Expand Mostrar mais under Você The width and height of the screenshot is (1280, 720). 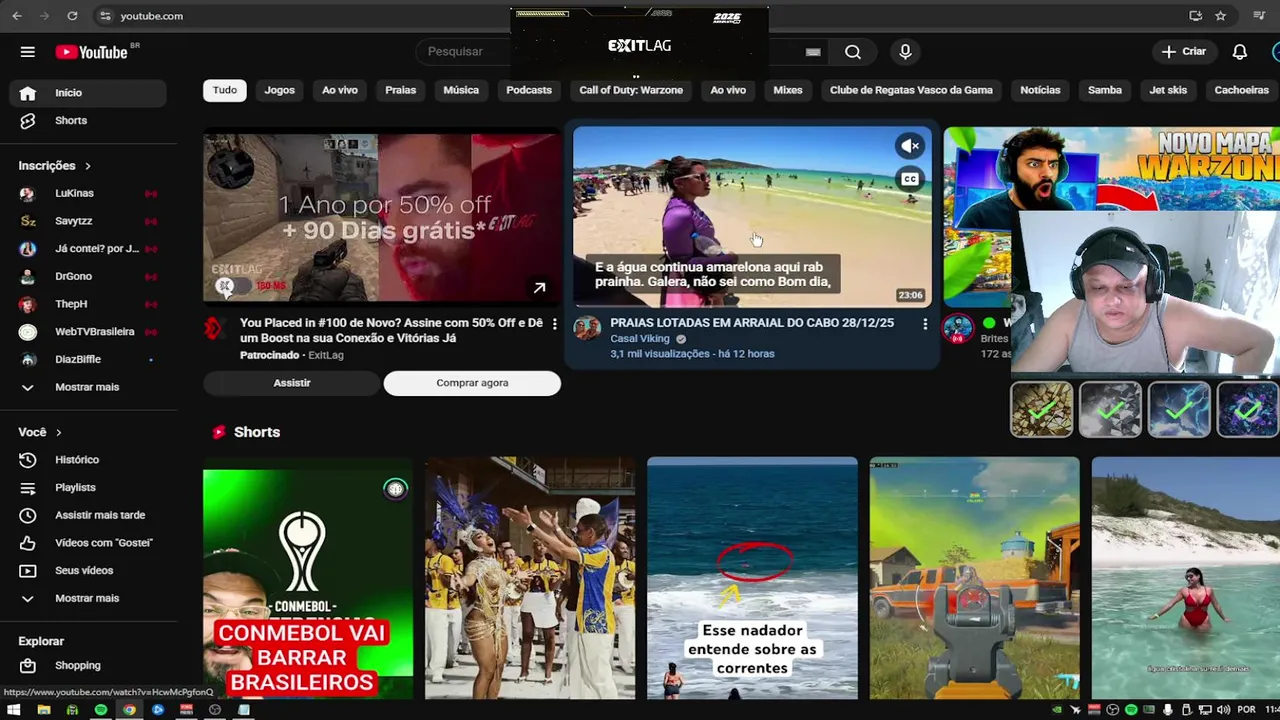pyautogui.click(x=88, y=598)
